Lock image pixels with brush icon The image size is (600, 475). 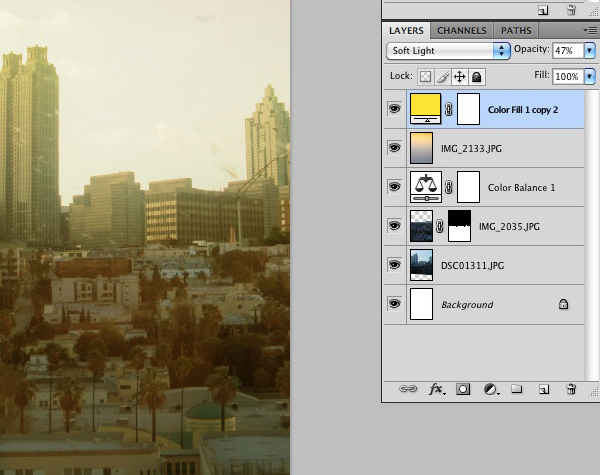click(443, 76)
